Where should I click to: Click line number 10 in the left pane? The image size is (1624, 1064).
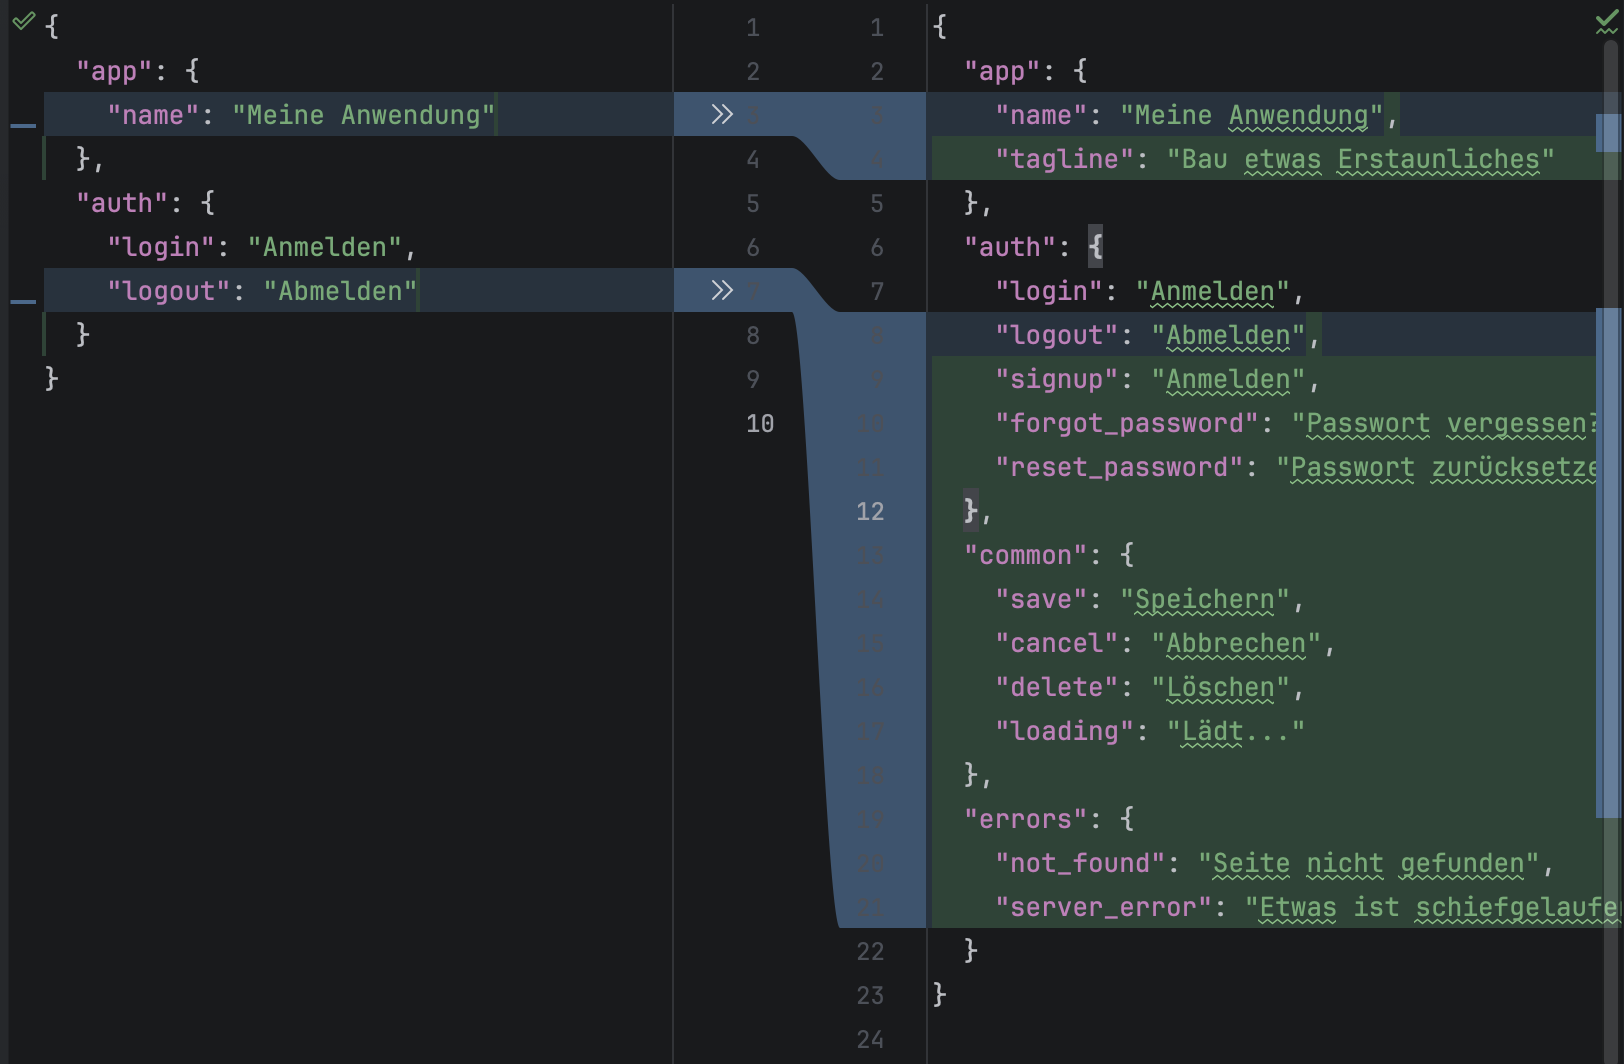(761, 423)
